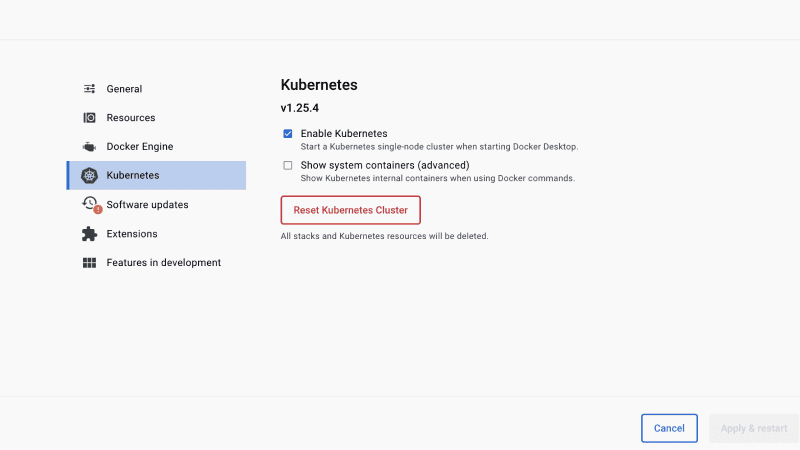Image resolution: width=800 pixels, height=450 pixels.
Task: Switch to Features in development label
Action: click(x=163, y=263)
